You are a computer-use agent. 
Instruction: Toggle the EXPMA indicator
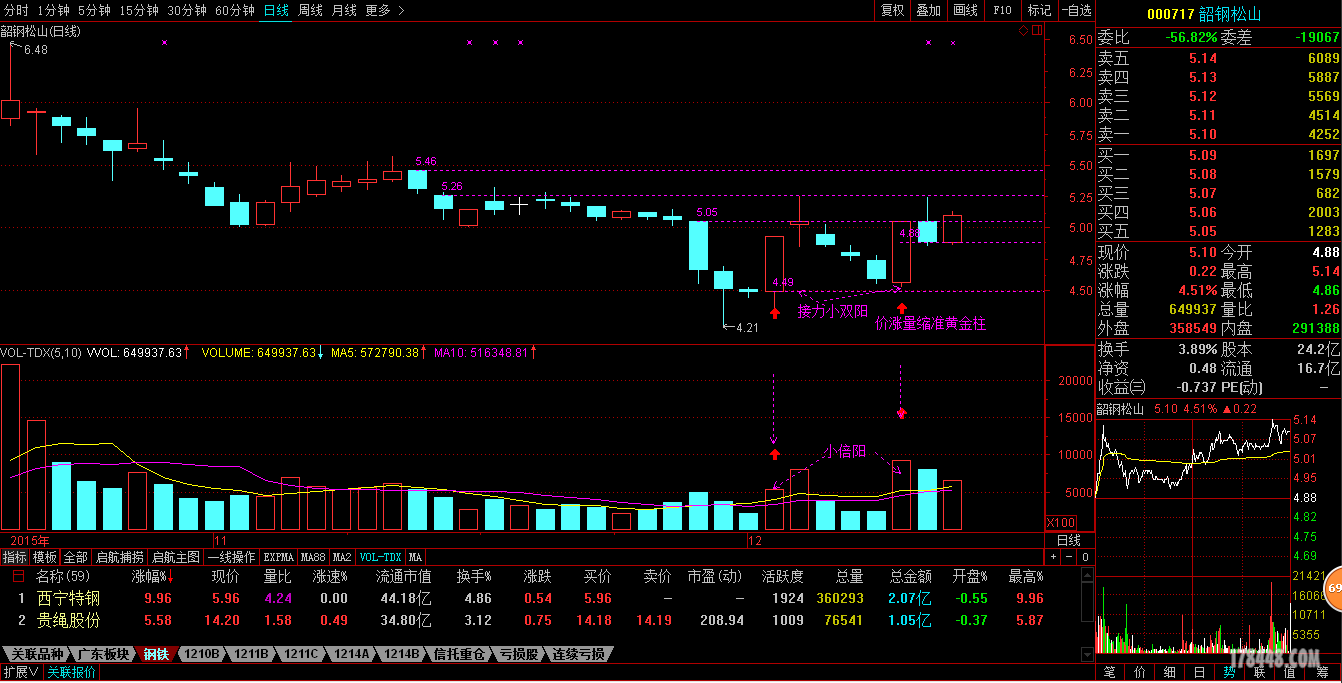coord(279,557)
